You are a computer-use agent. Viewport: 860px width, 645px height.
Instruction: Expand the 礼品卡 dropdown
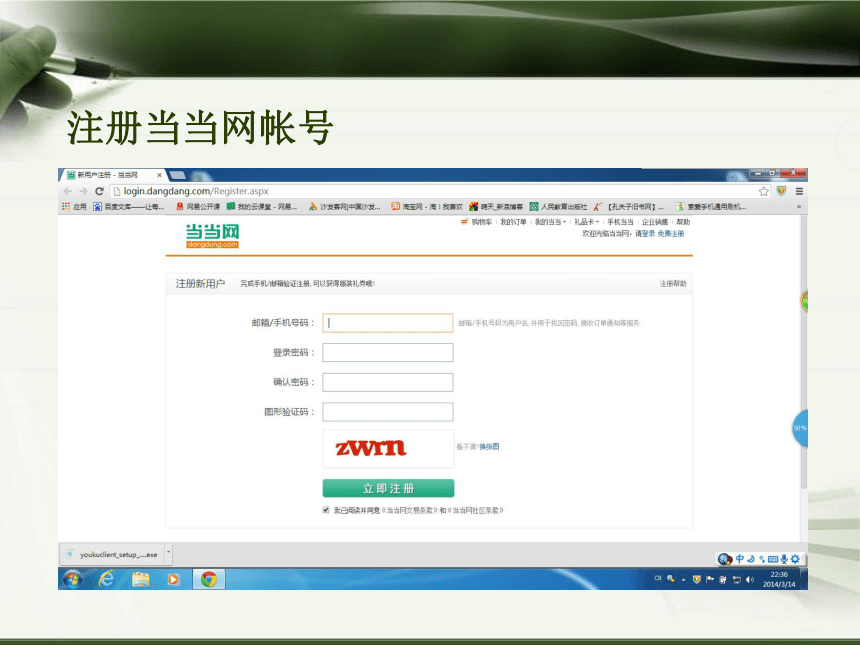click(586, 222)
